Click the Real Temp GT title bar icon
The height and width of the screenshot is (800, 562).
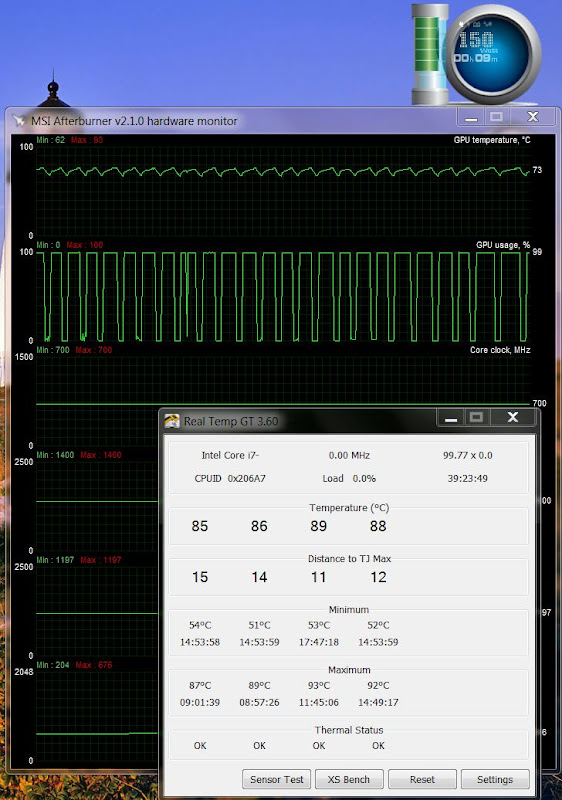tap(172, 421)
